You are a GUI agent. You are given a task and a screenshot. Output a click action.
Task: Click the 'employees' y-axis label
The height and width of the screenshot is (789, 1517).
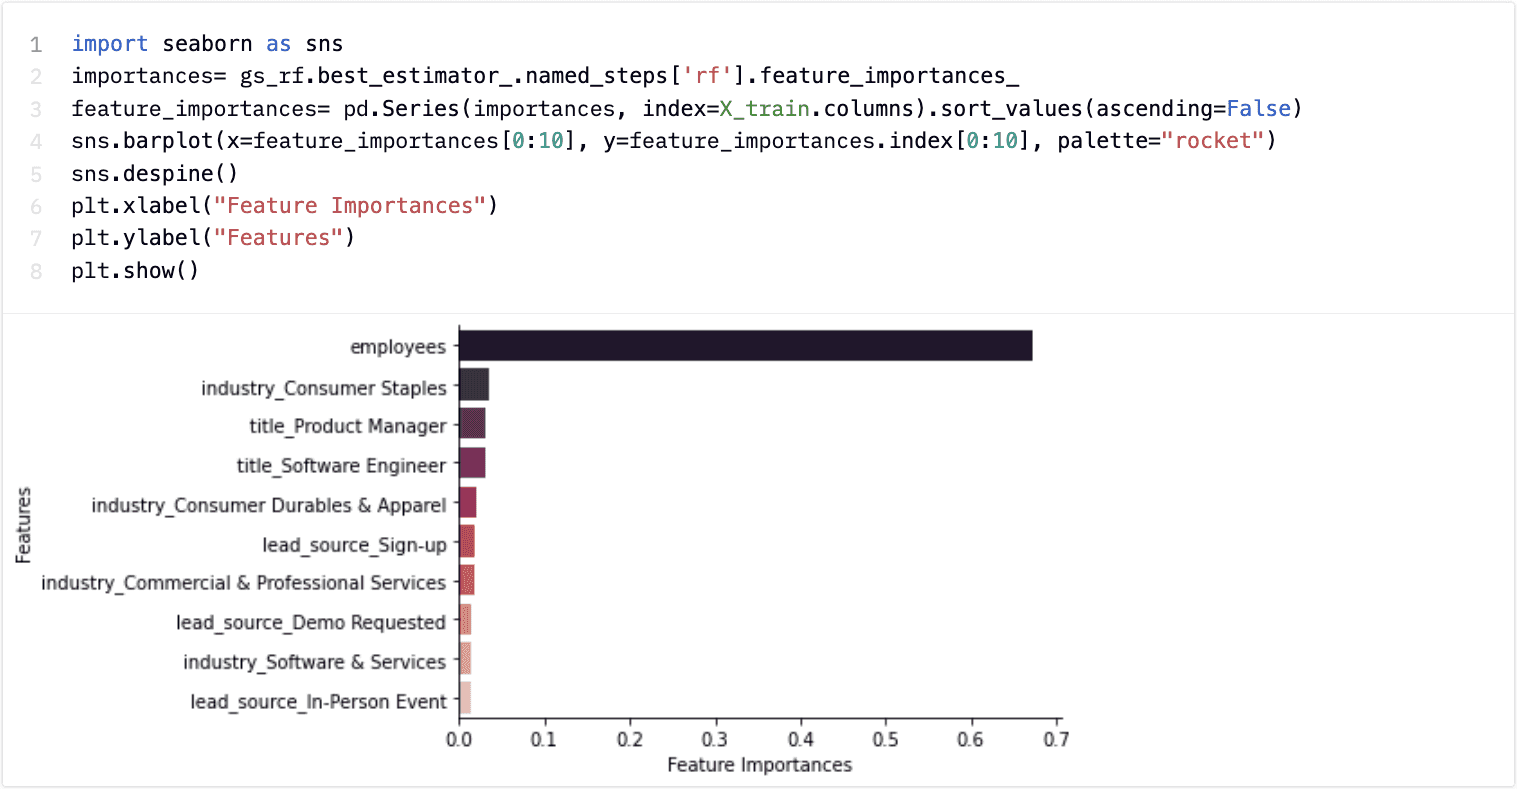tap(398, 347)
